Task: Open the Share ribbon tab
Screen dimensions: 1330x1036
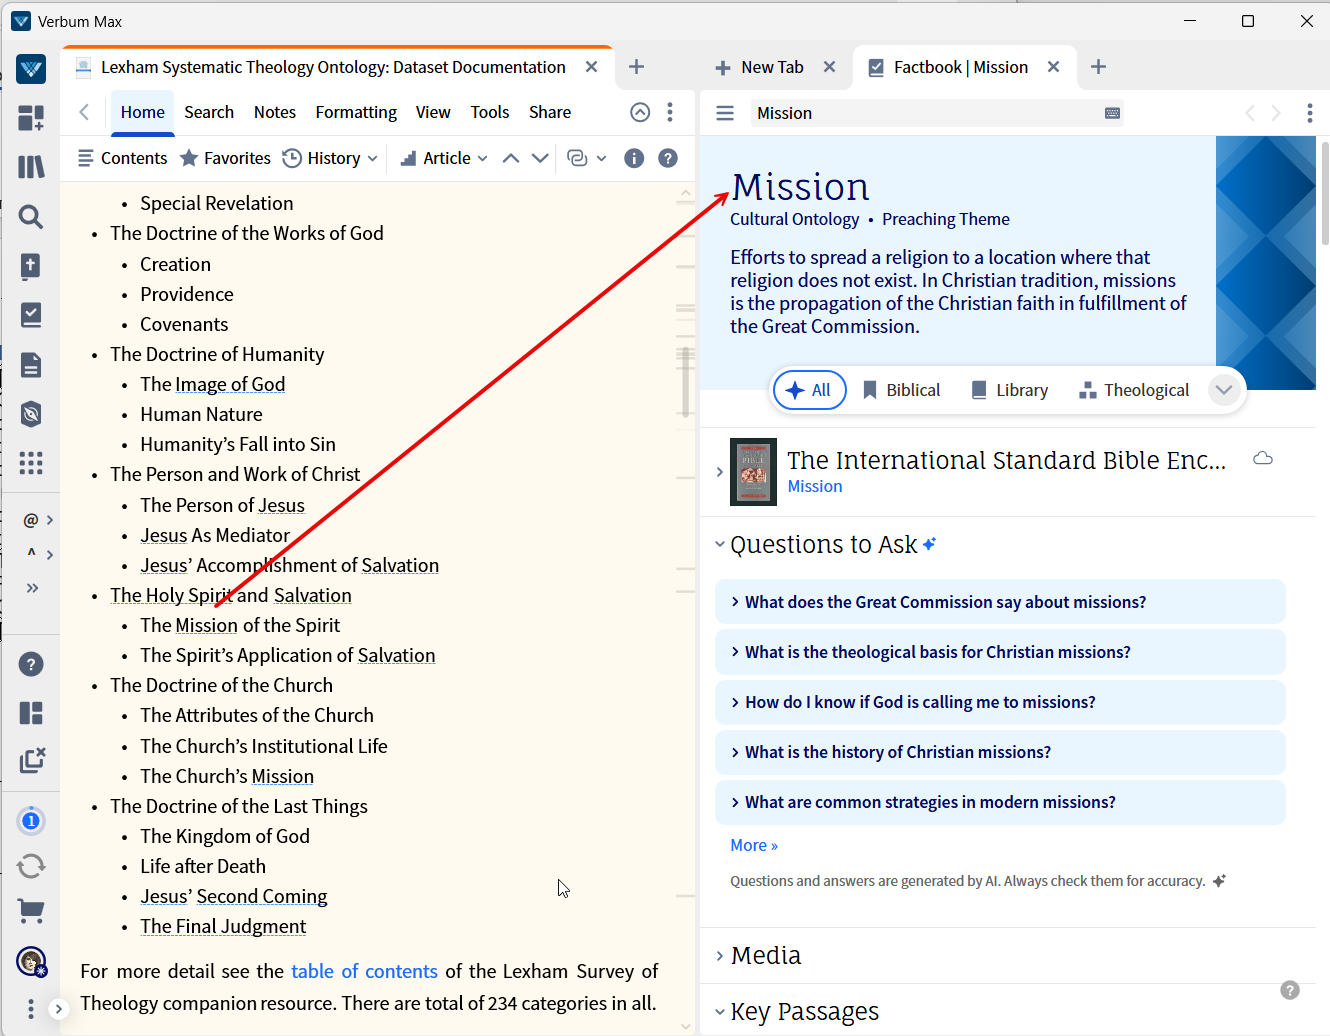Action: 550,112
